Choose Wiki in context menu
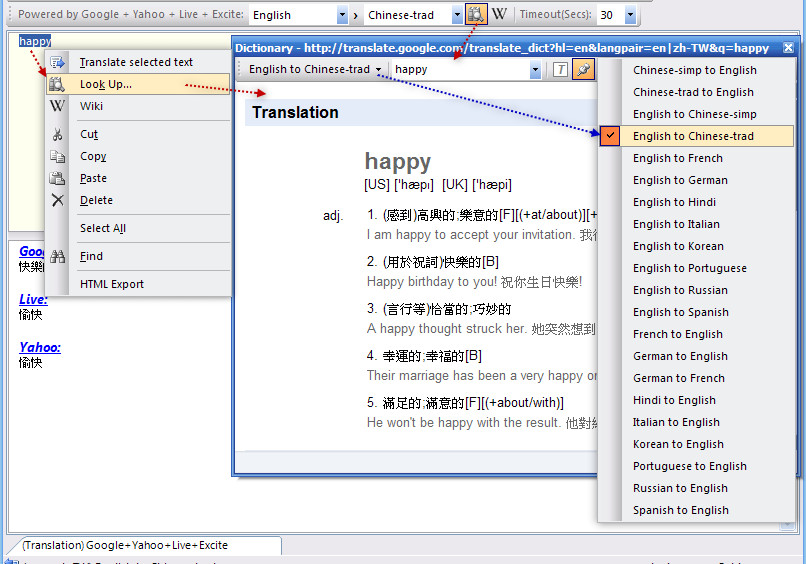 tap(138, 106)
